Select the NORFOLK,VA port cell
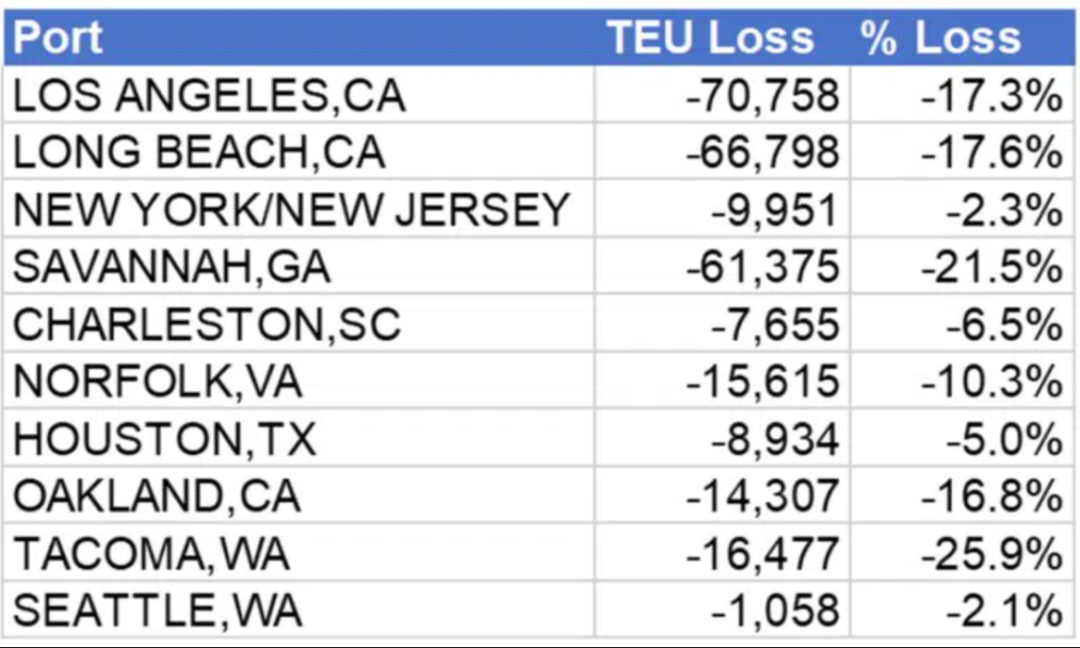This screenshot has height=648, width=1080. coord(158,381)
